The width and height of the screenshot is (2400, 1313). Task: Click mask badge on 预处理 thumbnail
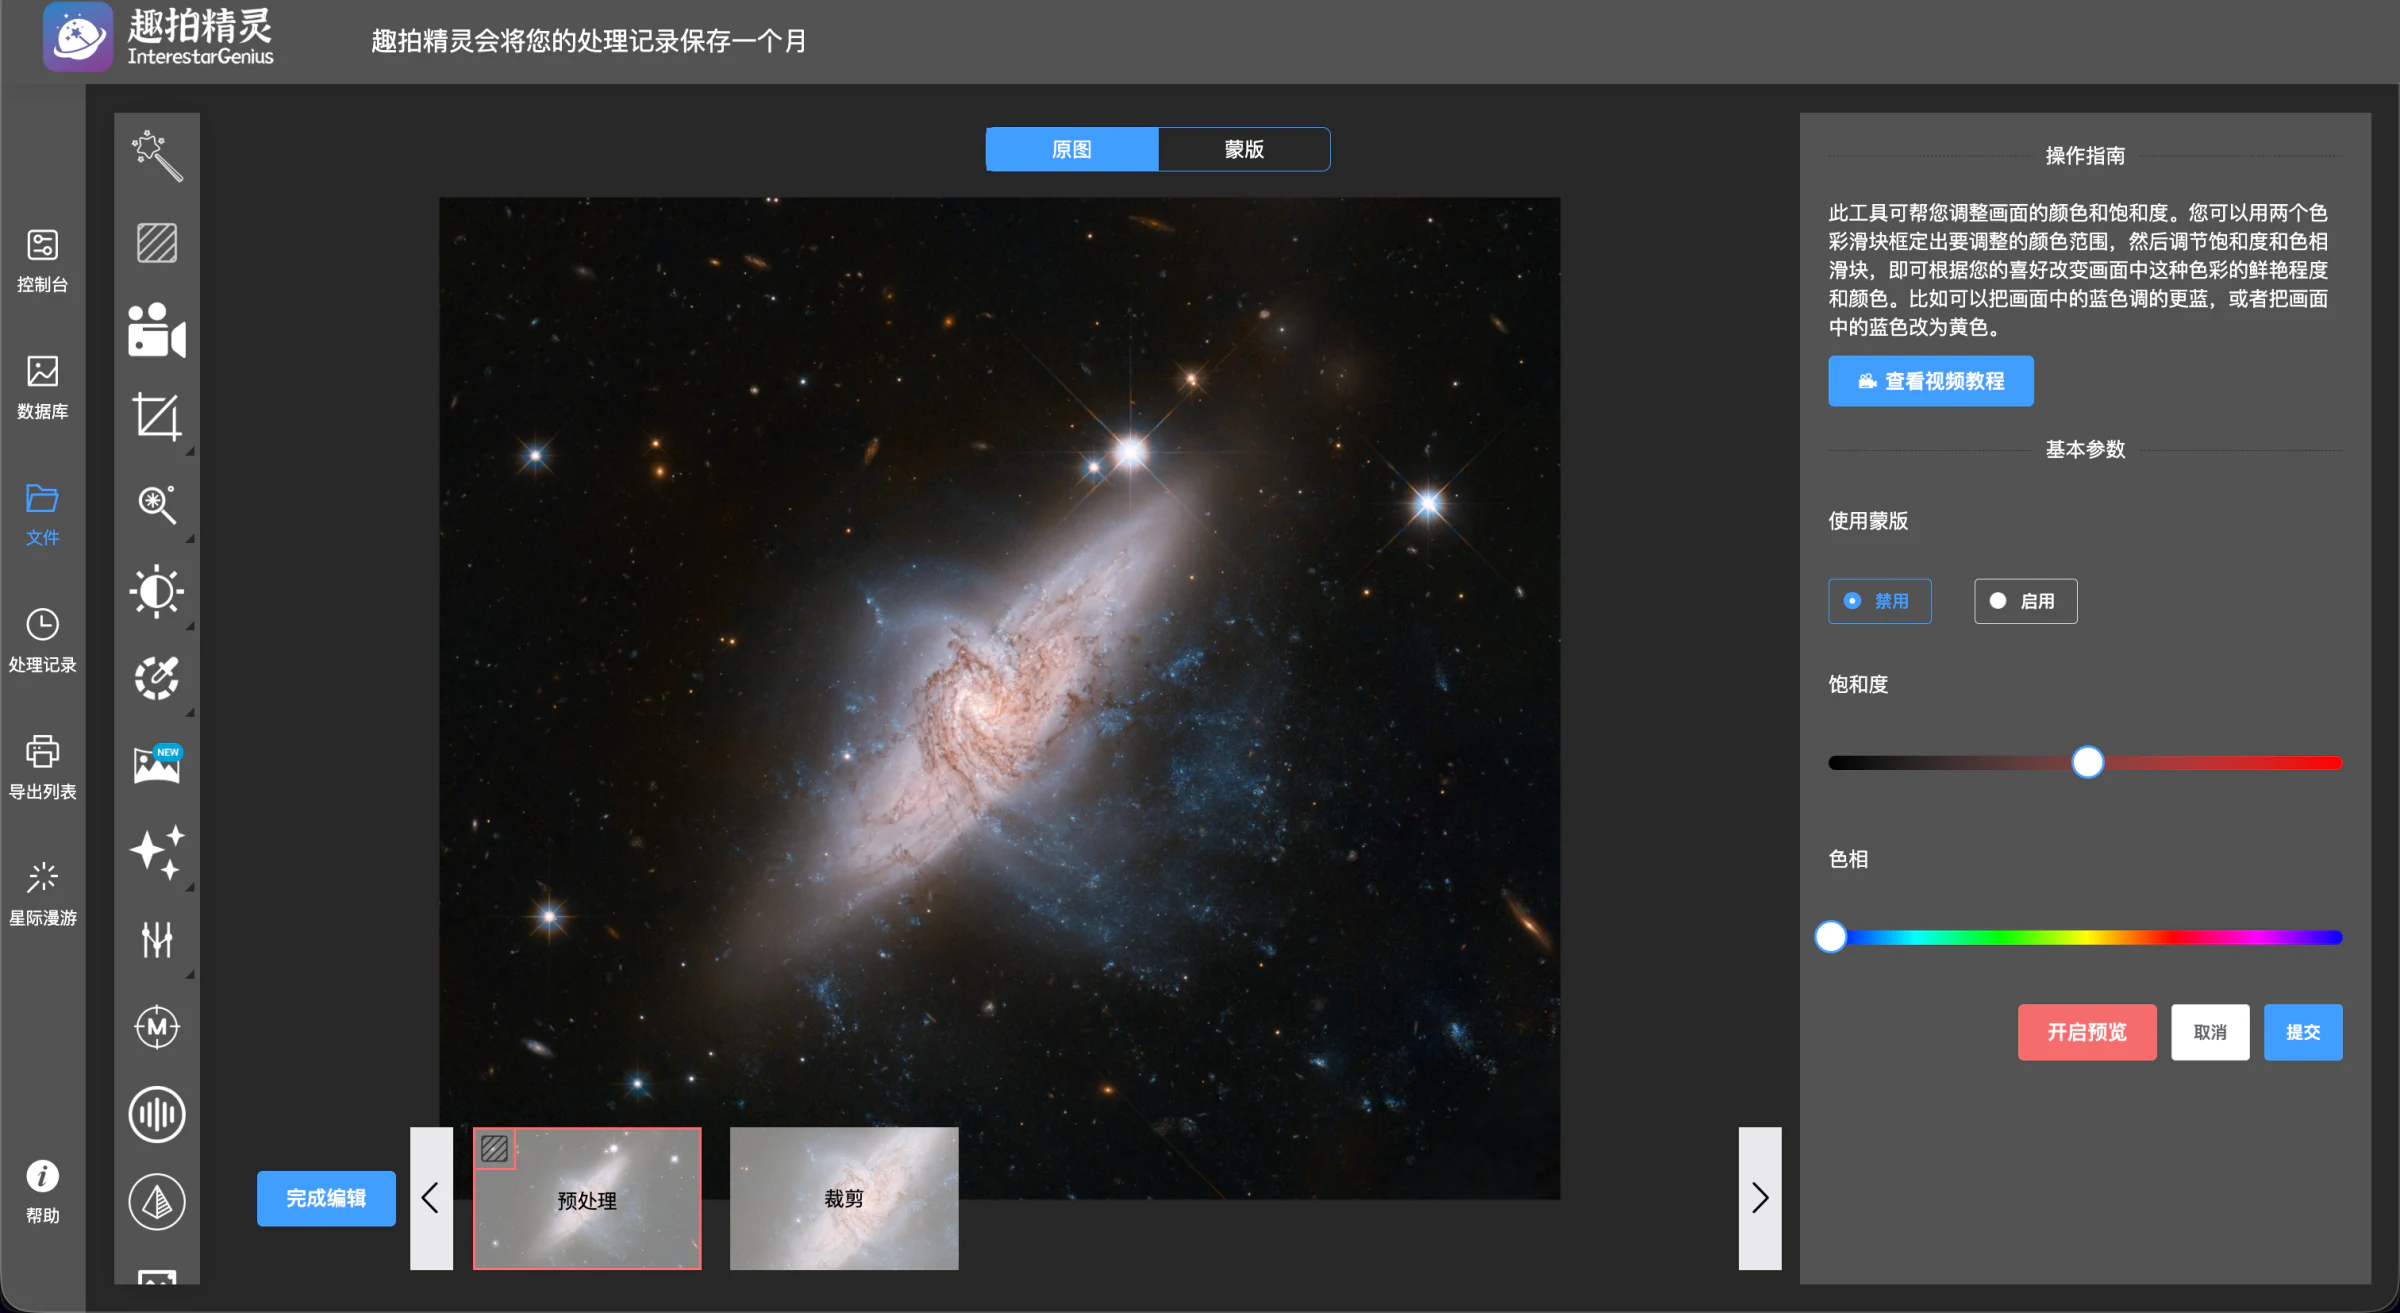point(494,1148)
